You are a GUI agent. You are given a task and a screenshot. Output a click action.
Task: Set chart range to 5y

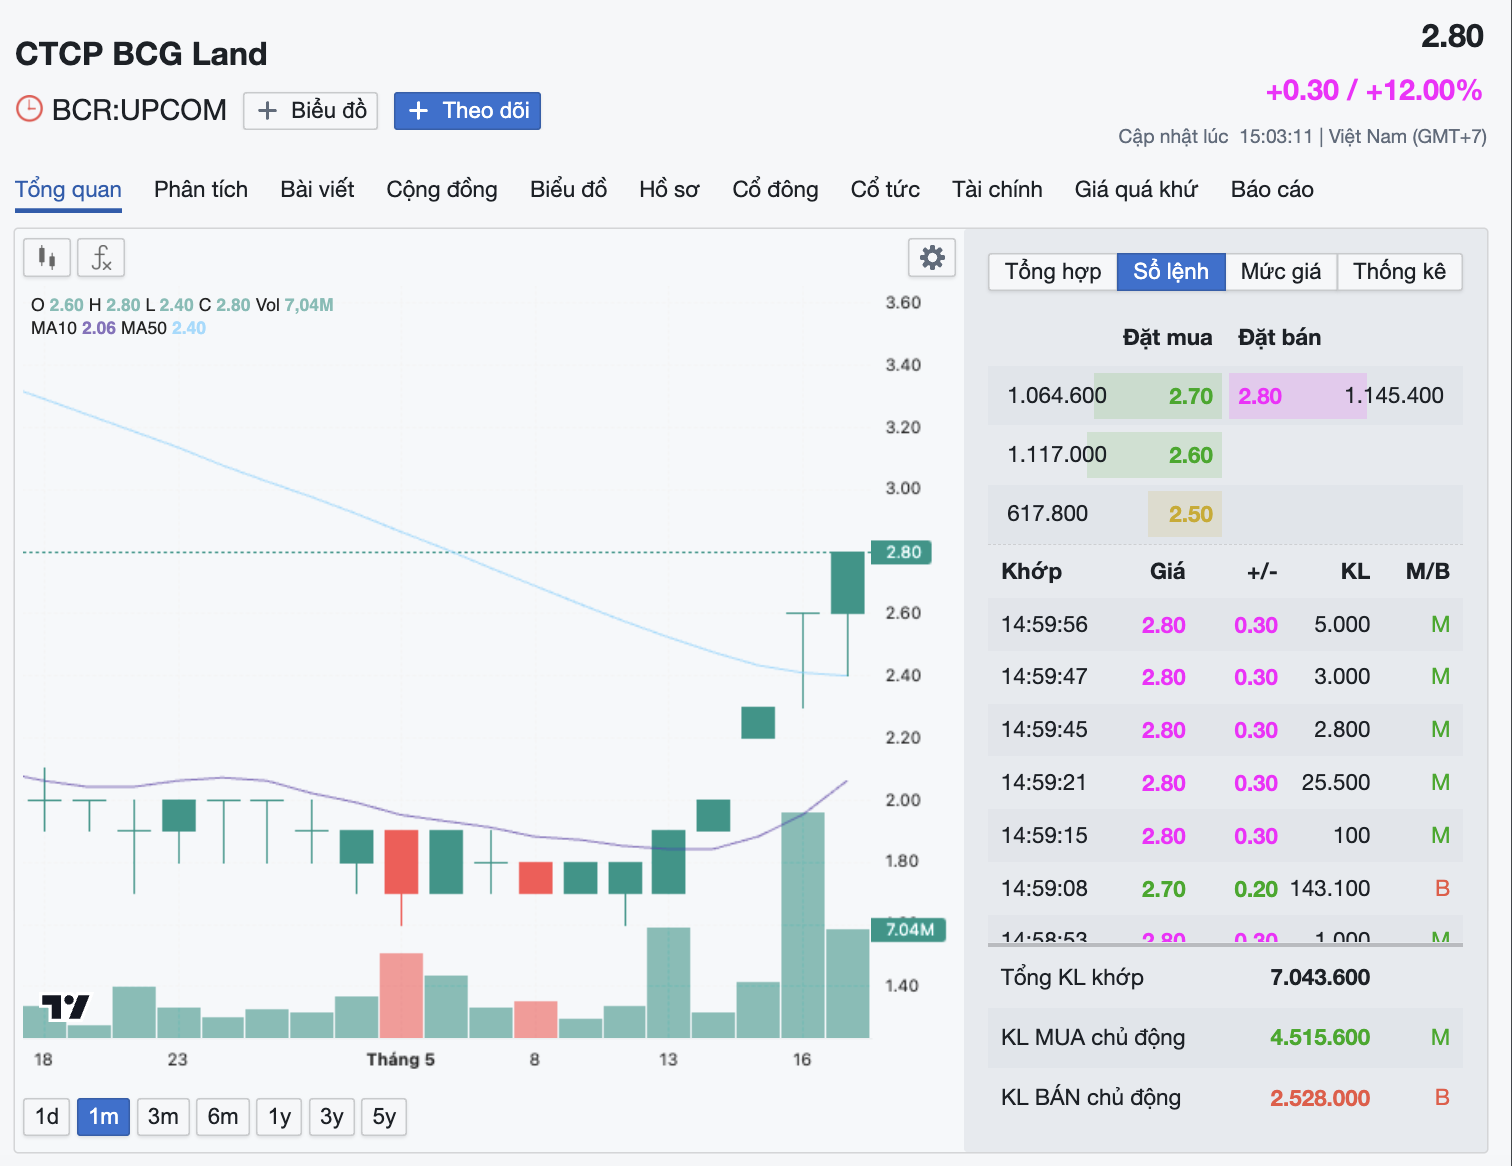click(x=384, y=1117)
